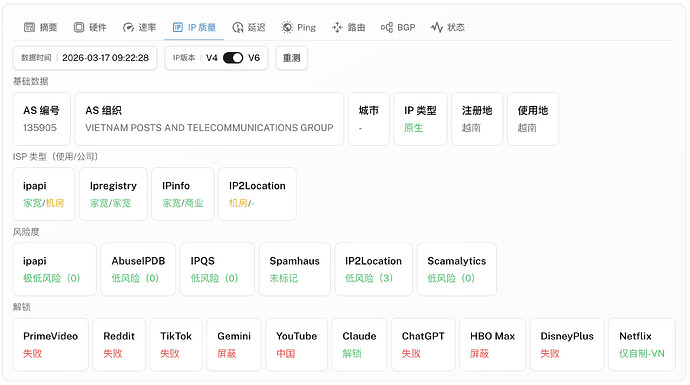The width and height of the screenshot is (690, 385).
Task: Click the latency clock icon (延迟)
Action: point(238,27)
